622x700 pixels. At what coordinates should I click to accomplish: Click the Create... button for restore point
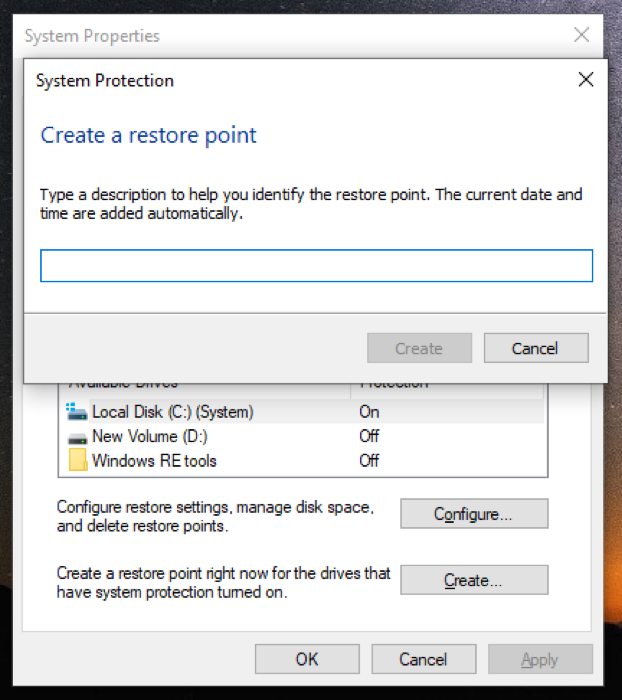click(x=474, y=580)
